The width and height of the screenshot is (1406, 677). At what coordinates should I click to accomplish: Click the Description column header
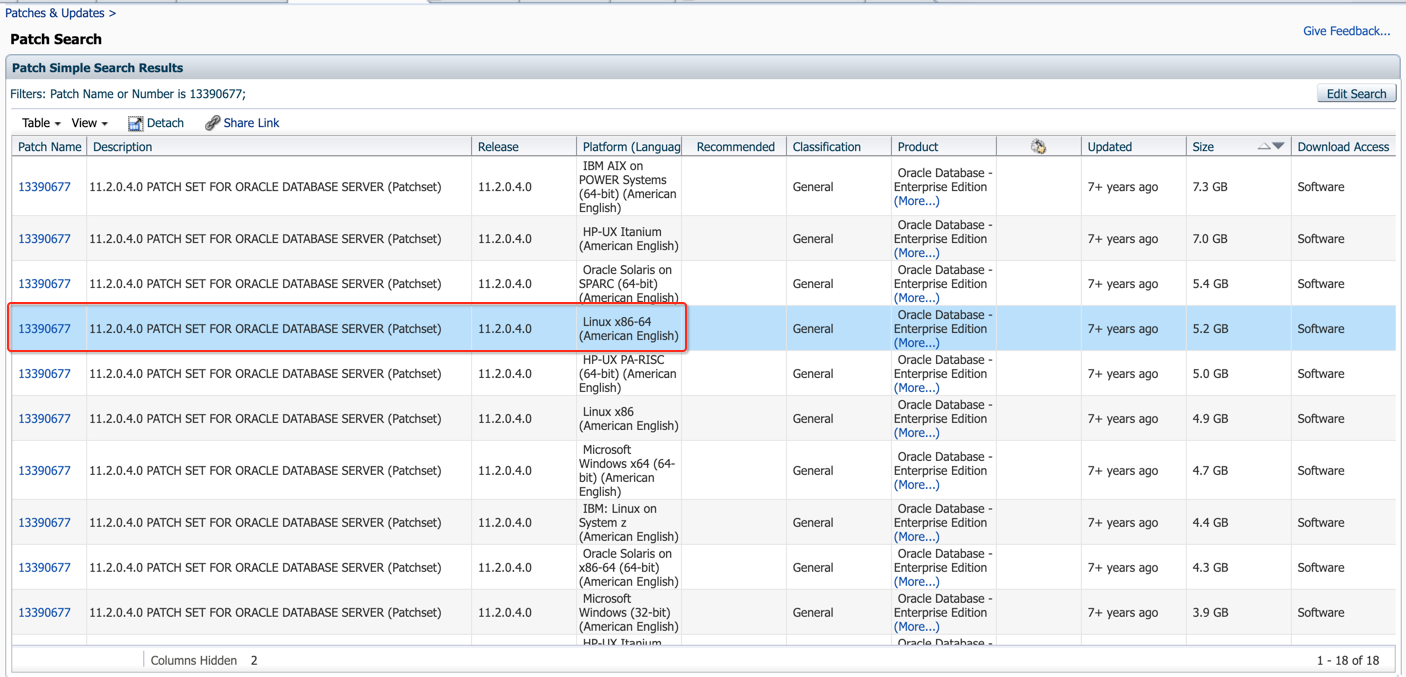pyautogui.click(x=279, y=147)
